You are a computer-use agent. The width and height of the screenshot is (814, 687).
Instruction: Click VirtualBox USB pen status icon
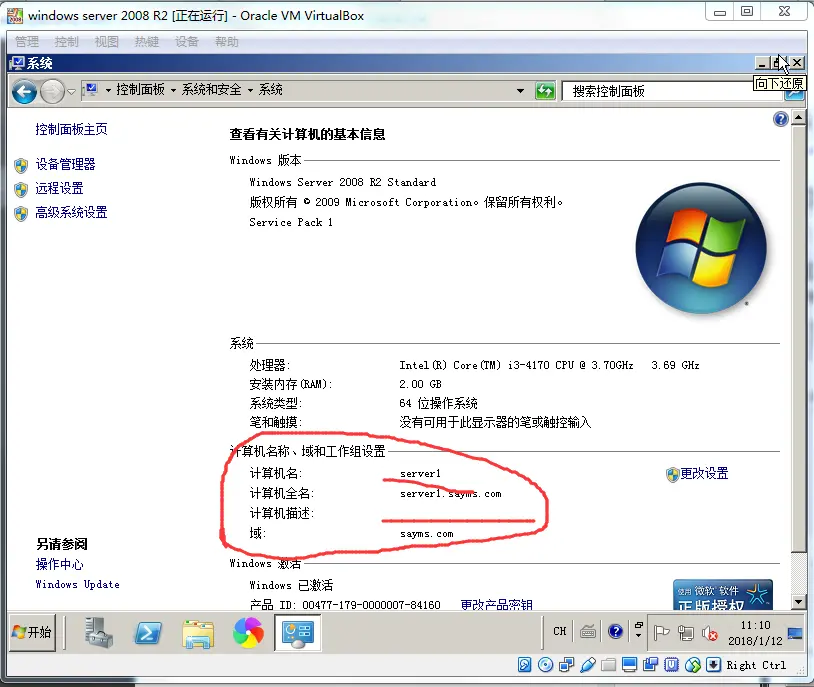pyautogui.click(x=588, y=665)
